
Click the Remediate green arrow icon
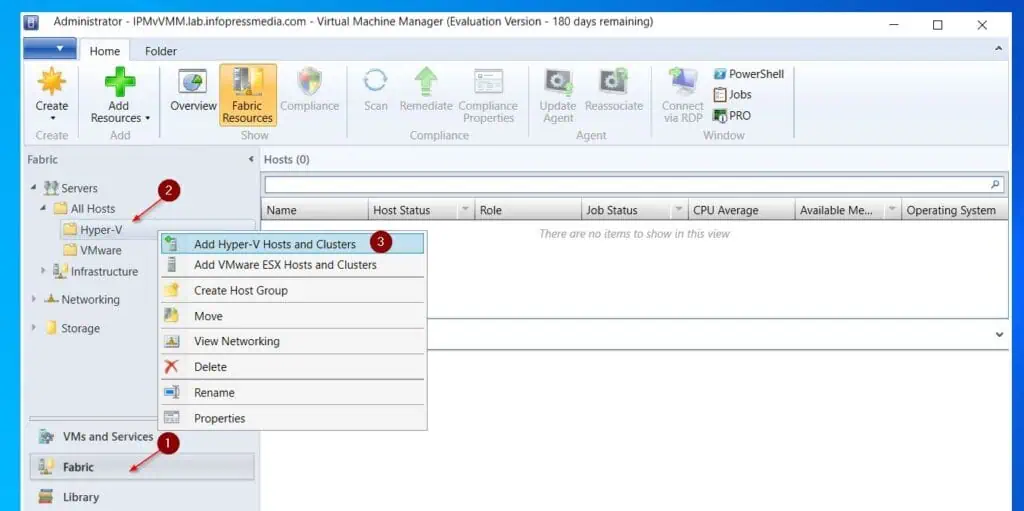pyautogui.click(x=426, y=82)
